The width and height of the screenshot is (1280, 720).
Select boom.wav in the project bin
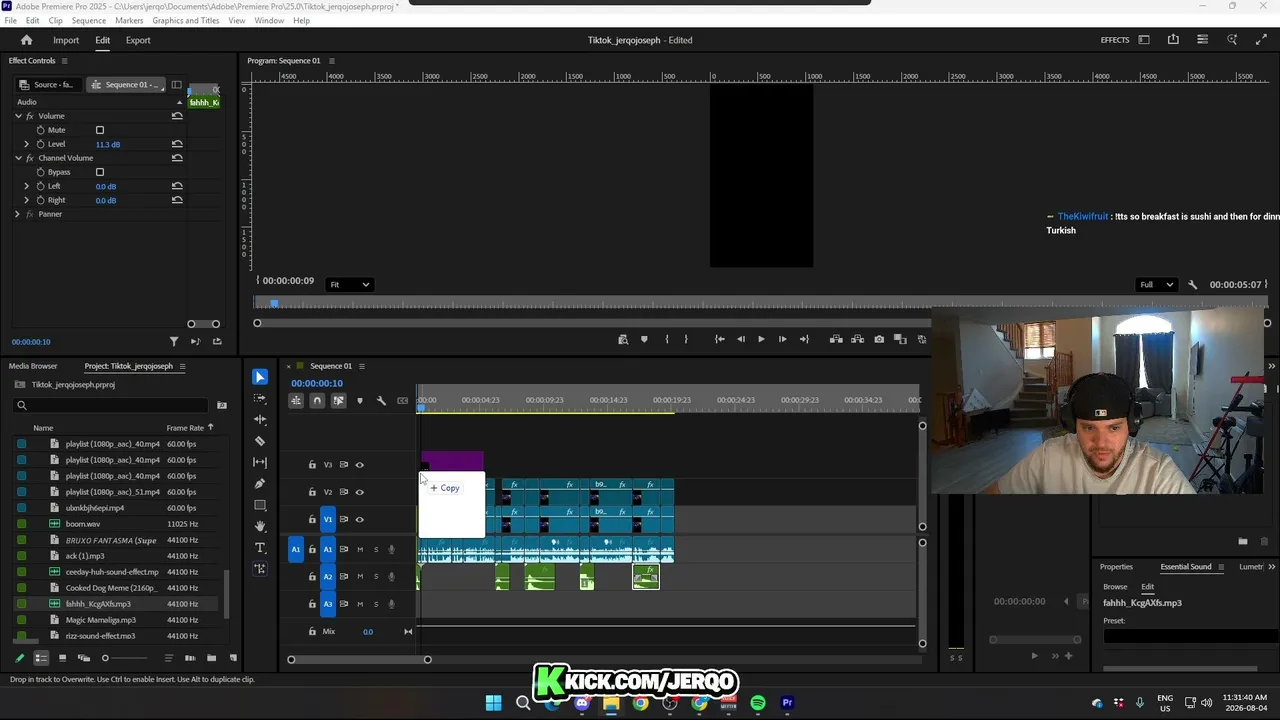(x=83, y=524)
